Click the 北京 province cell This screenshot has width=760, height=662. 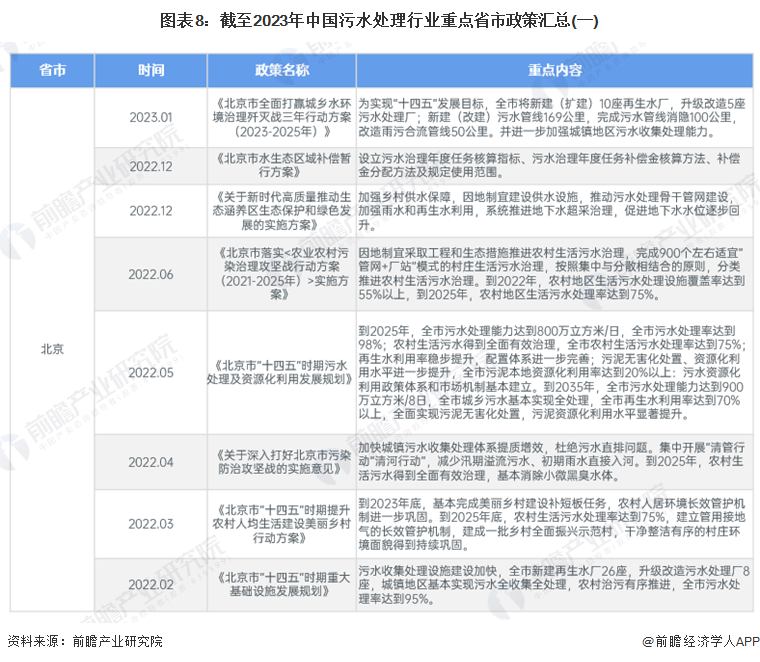click(53, 349)
